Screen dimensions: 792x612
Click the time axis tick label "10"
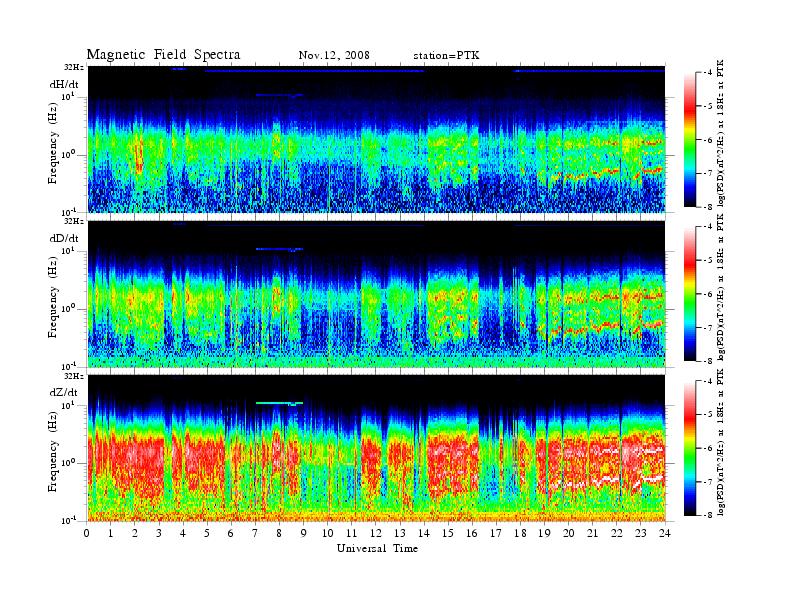coord(328,533)
